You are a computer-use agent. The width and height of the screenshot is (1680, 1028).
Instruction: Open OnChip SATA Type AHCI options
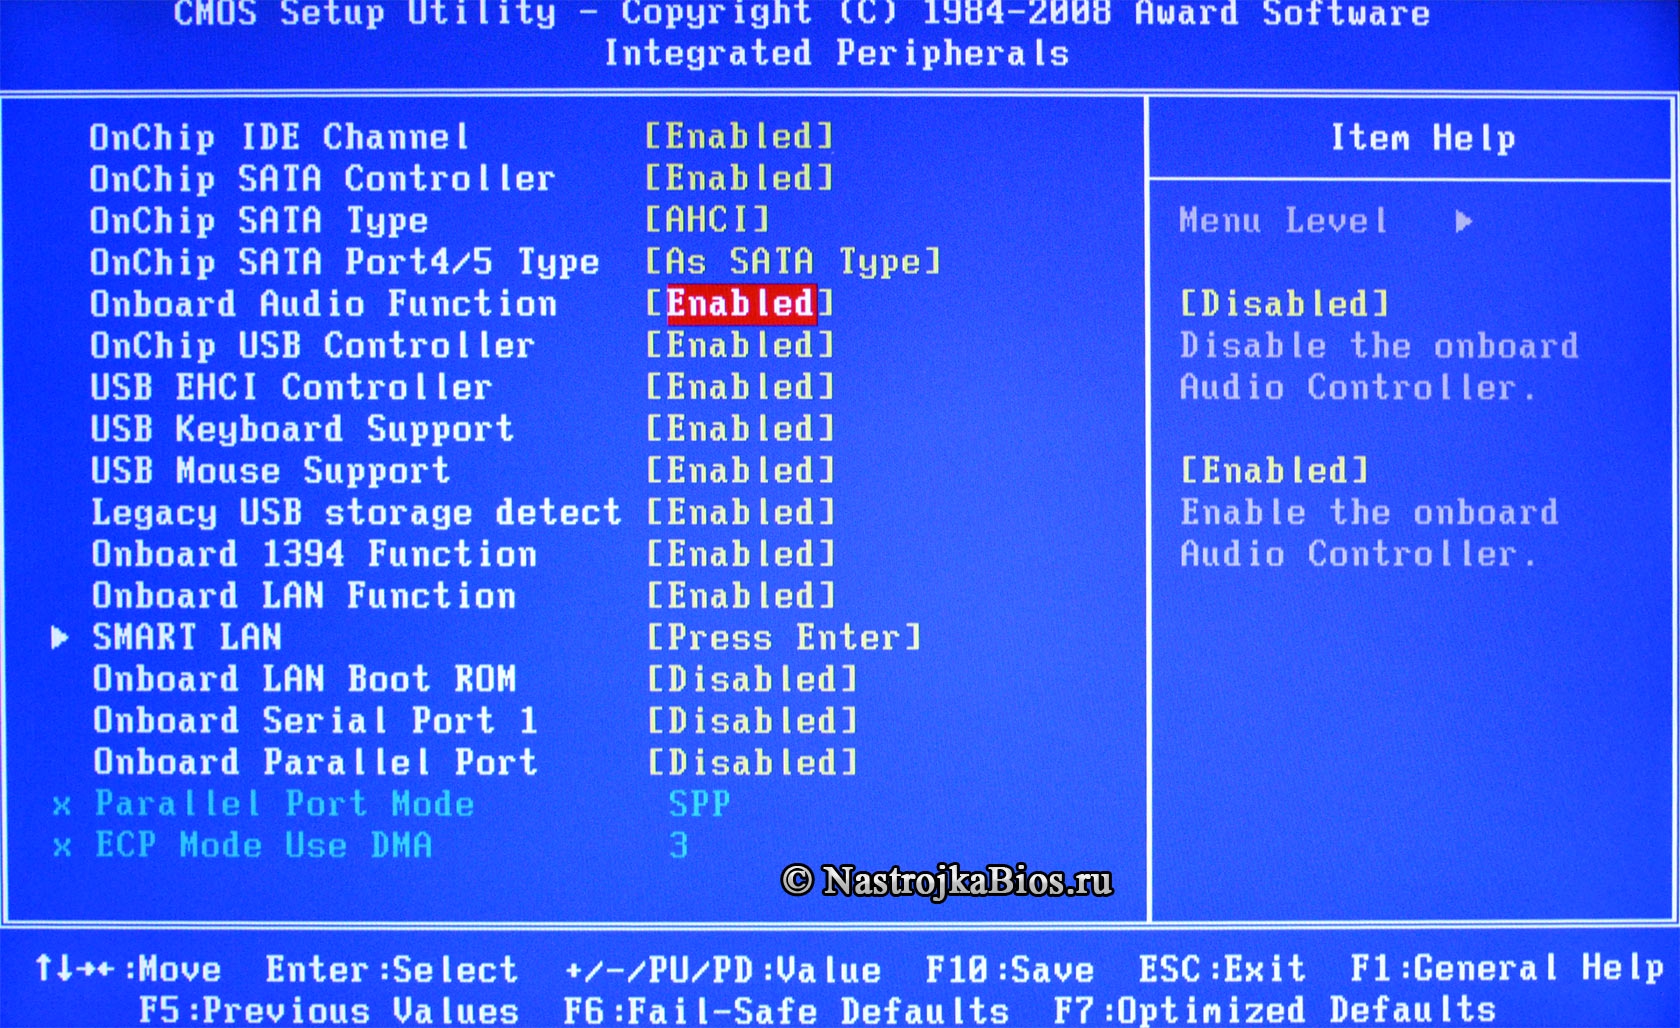click(708, 220)
